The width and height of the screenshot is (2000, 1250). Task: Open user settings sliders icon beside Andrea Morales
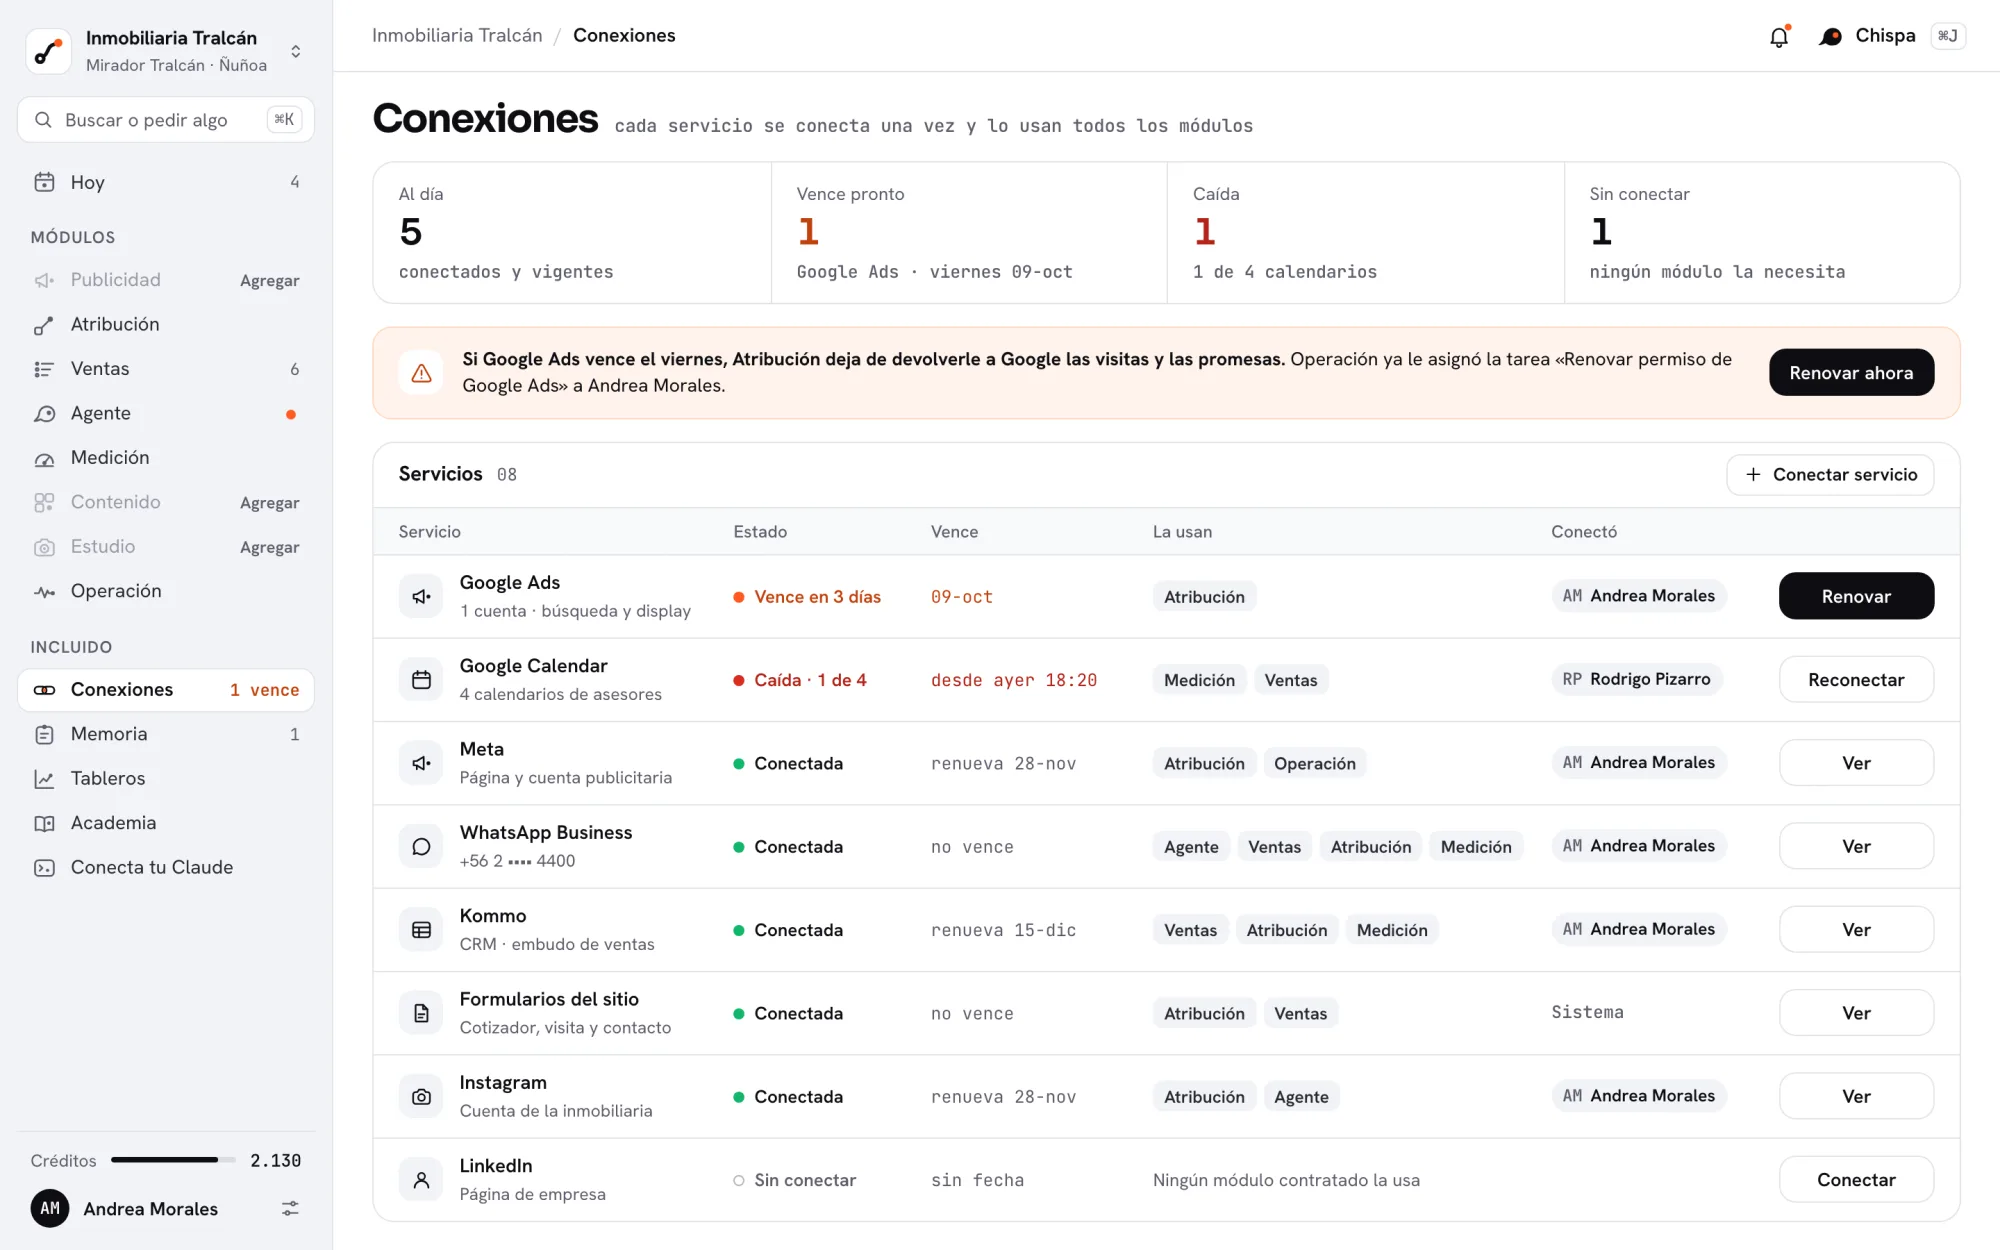coord(290,1209)
